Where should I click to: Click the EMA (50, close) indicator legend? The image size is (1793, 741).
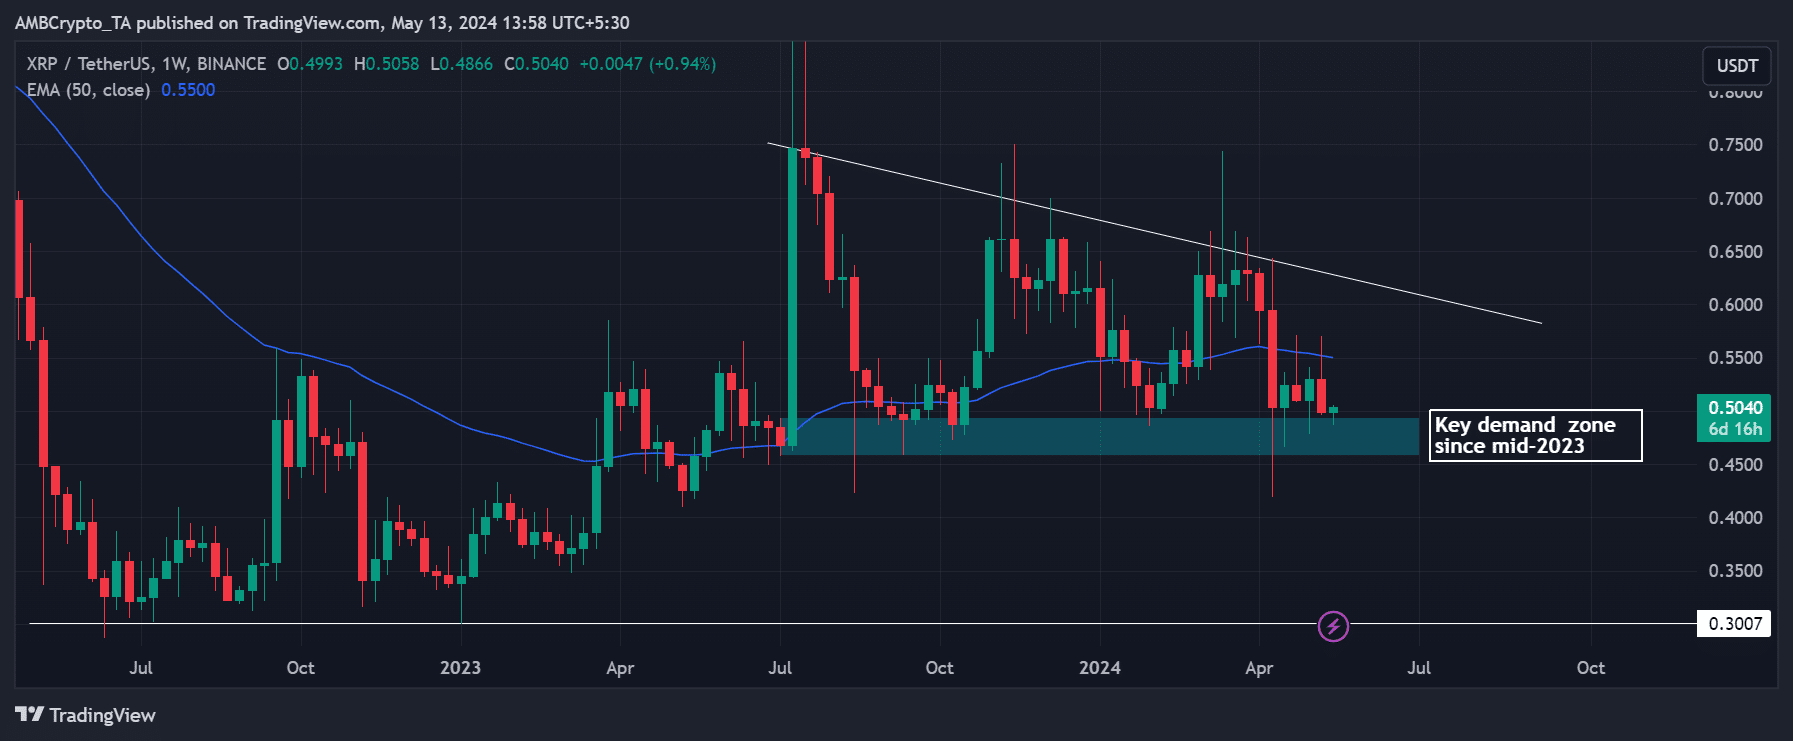click(88, 90)
